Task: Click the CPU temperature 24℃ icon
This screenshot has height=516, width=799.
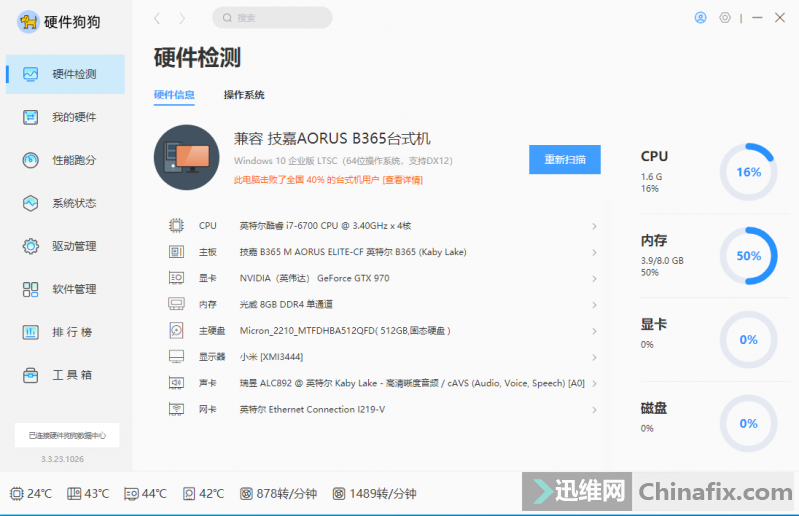Action: click(17, 494)
